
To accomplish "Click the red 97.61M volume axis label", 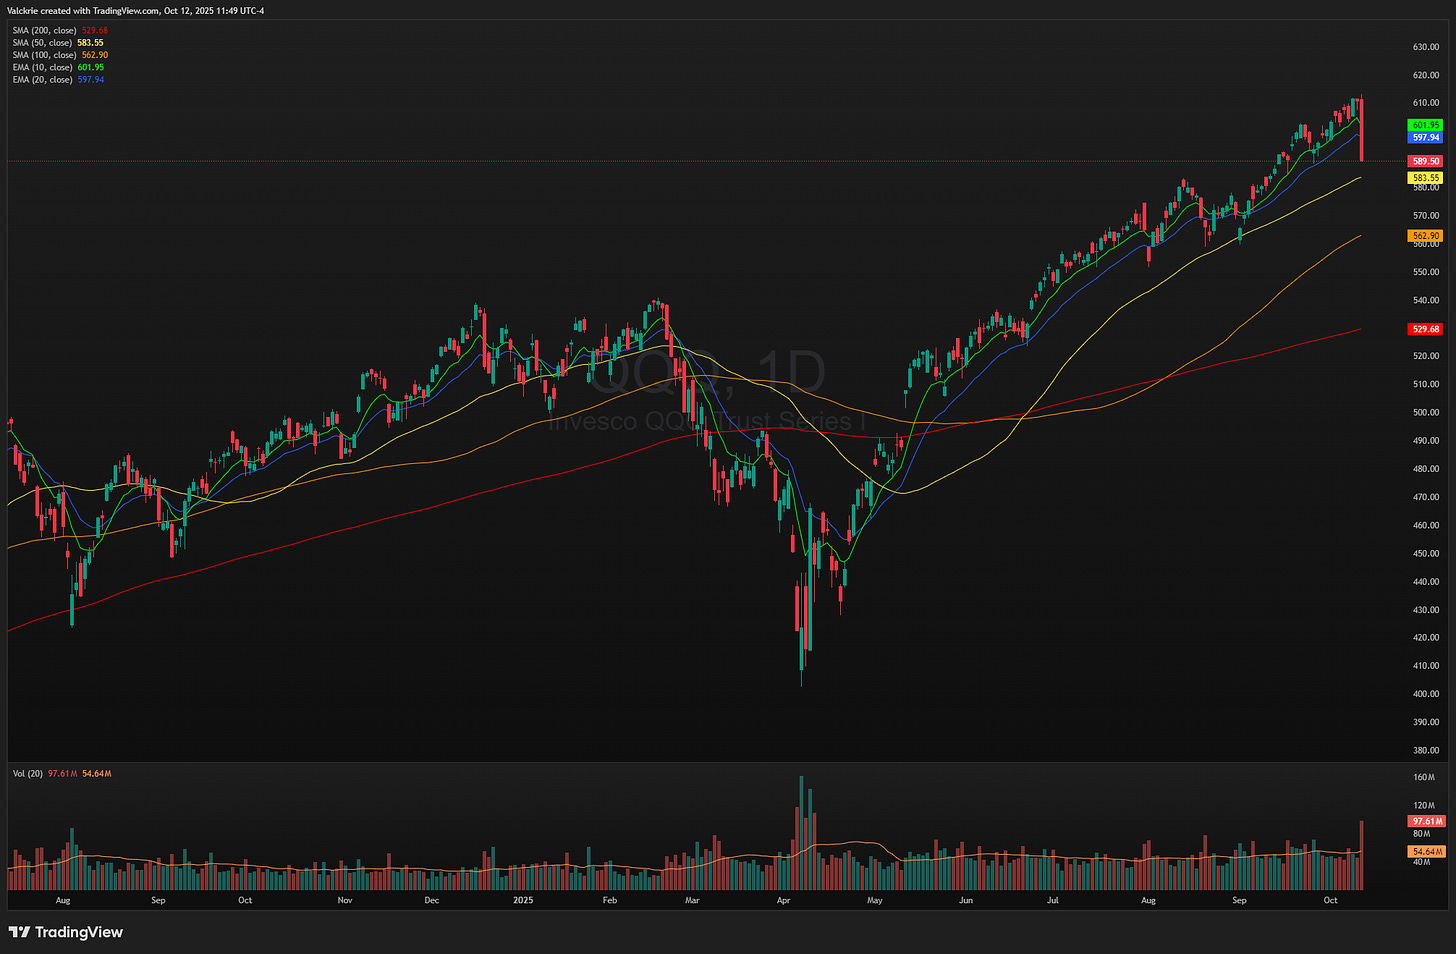I will (x=1427, y=821).
